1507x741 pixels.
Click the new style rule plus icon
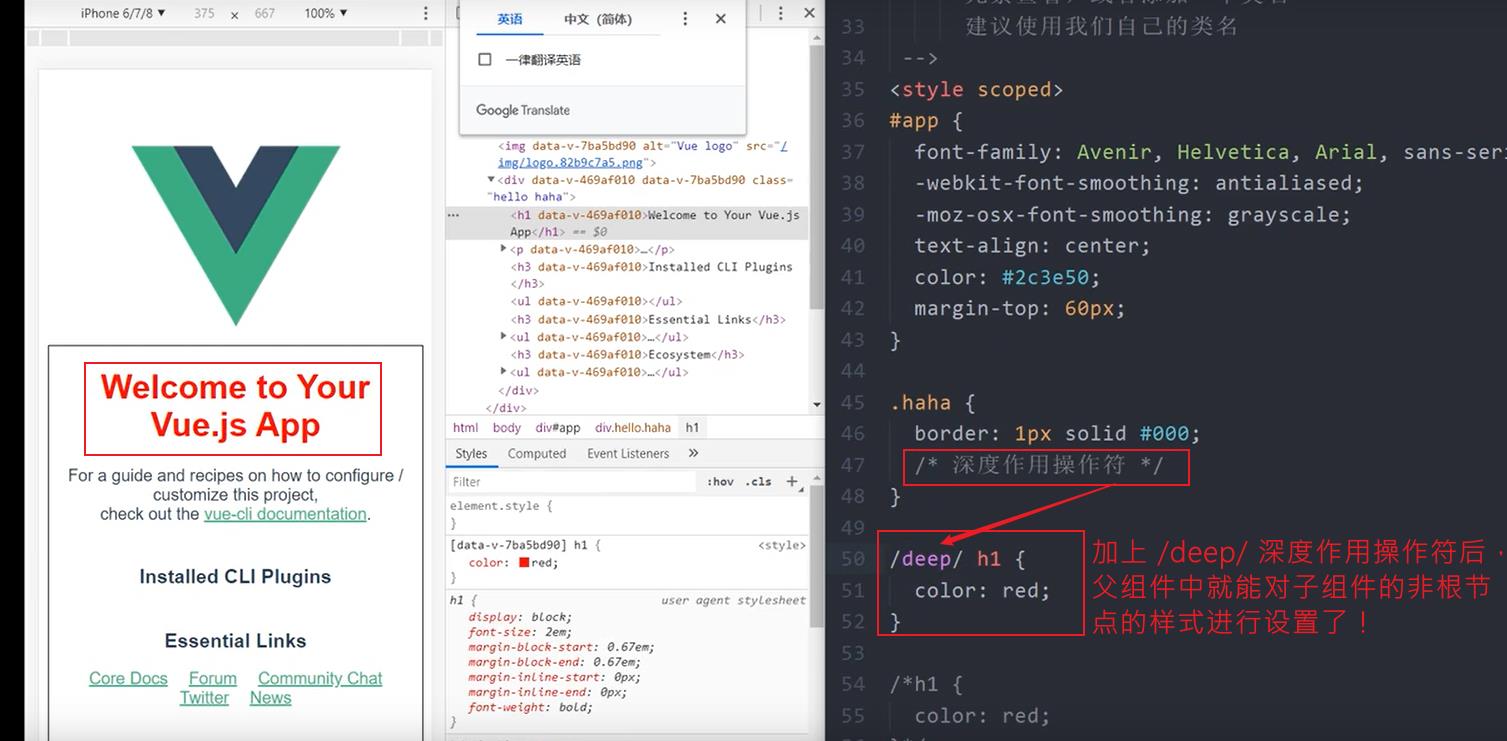click(792, 481)
